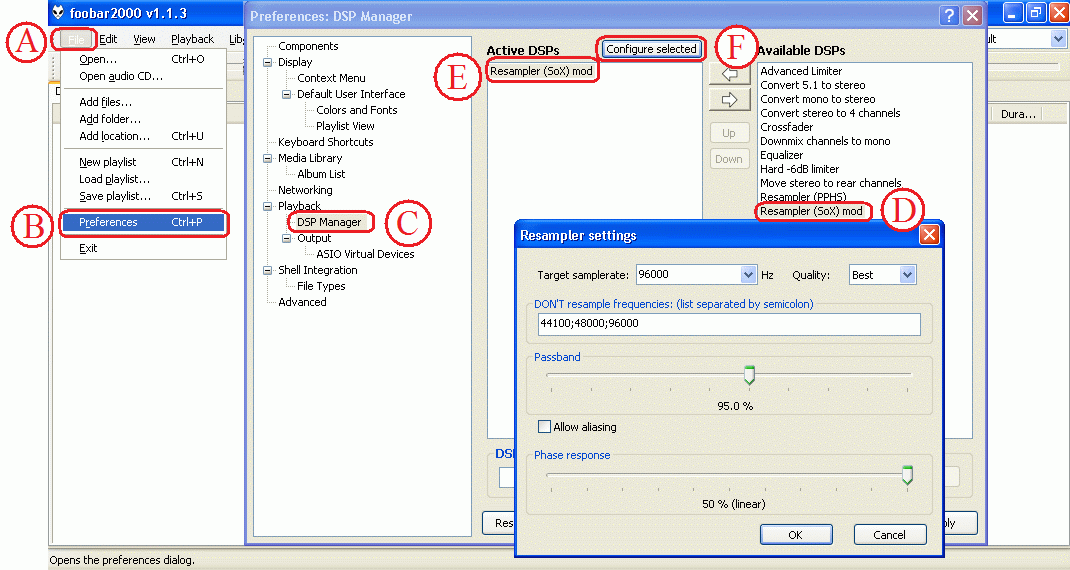The image size is (1070, 570).
Task: Confirm Resampler settings with OK
Action: [796, 535]
